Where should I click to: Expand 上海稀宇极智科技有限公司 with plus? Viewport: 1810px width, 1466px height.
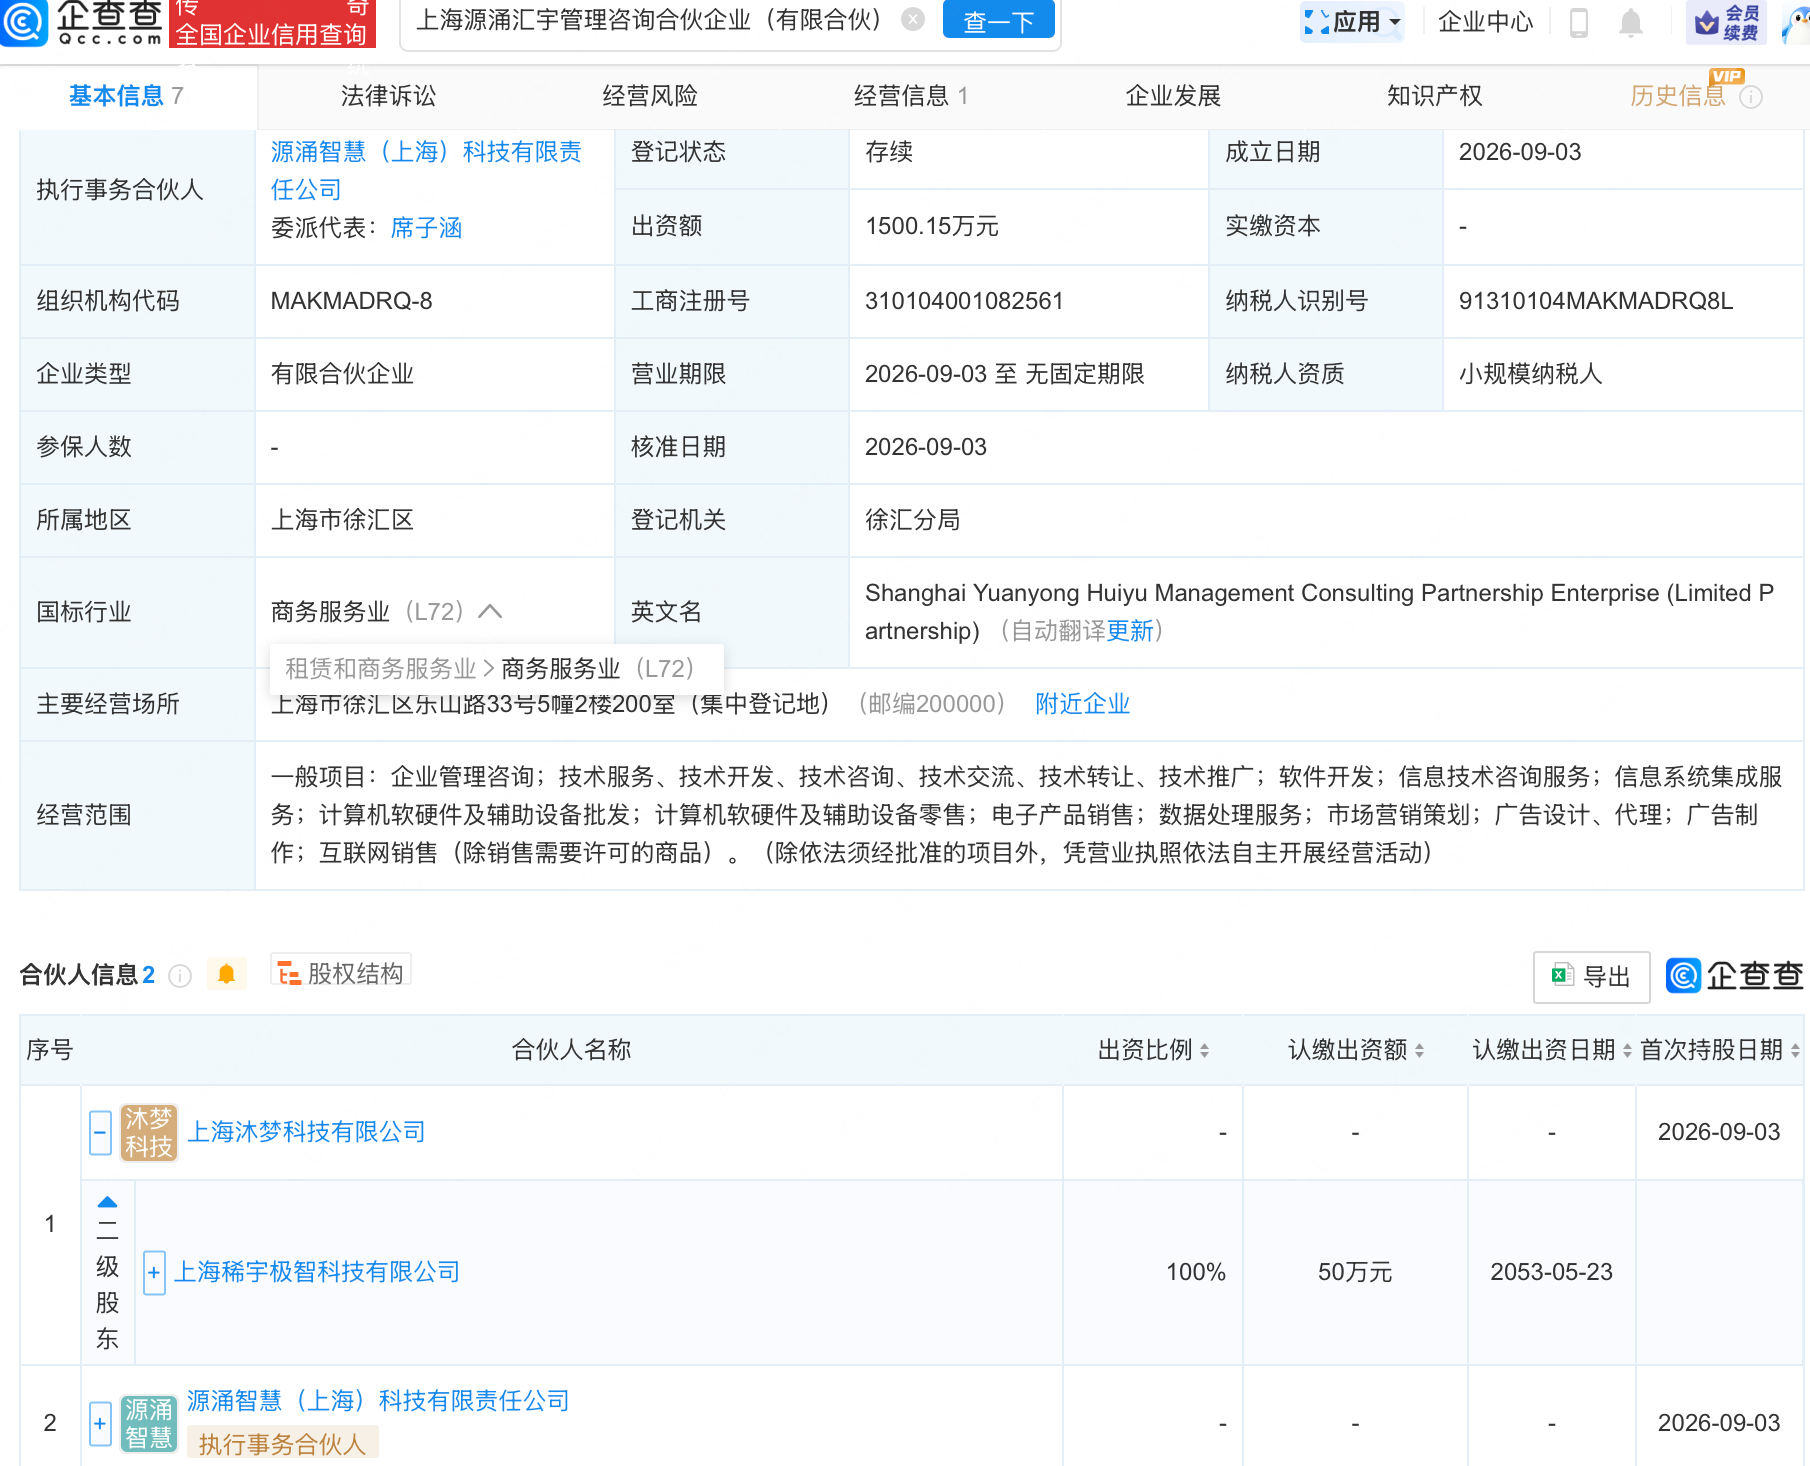[154, 1273]
